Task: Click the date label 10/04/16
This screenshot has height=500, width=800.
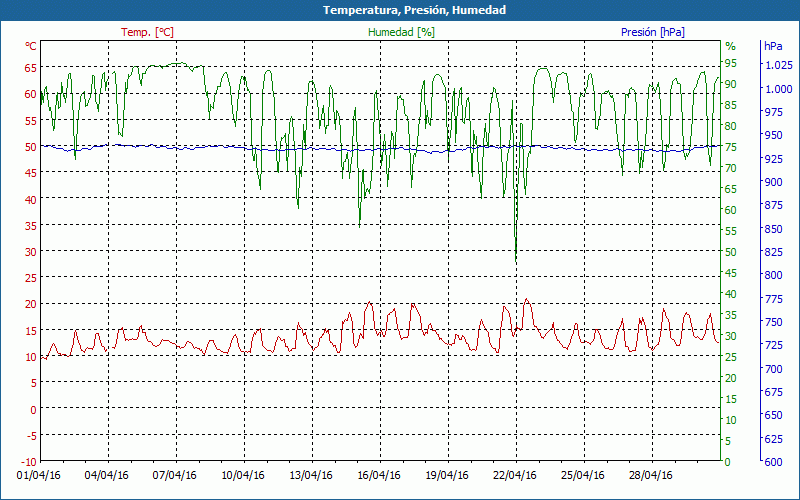Action: [243, 475]
